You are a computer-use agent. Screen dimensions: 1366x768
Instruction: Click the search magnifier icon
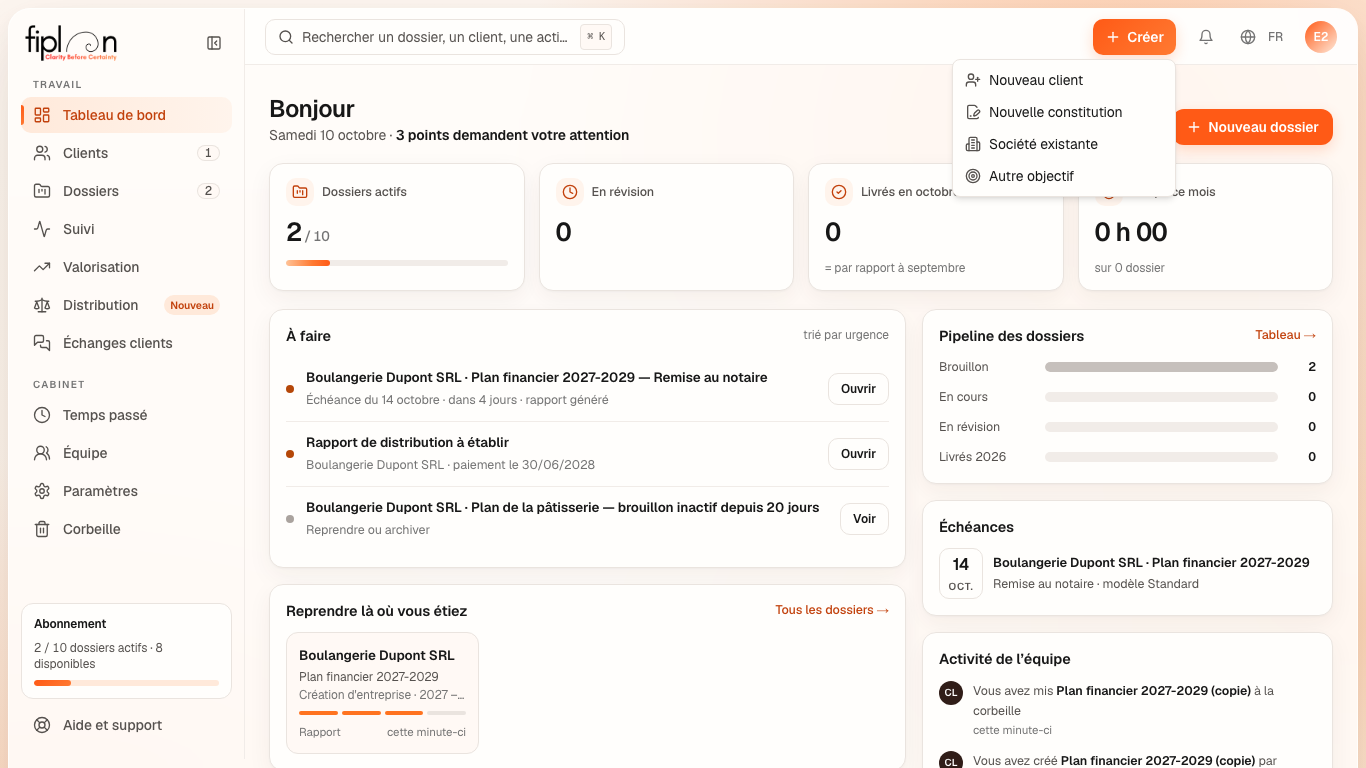click(286, 37)
